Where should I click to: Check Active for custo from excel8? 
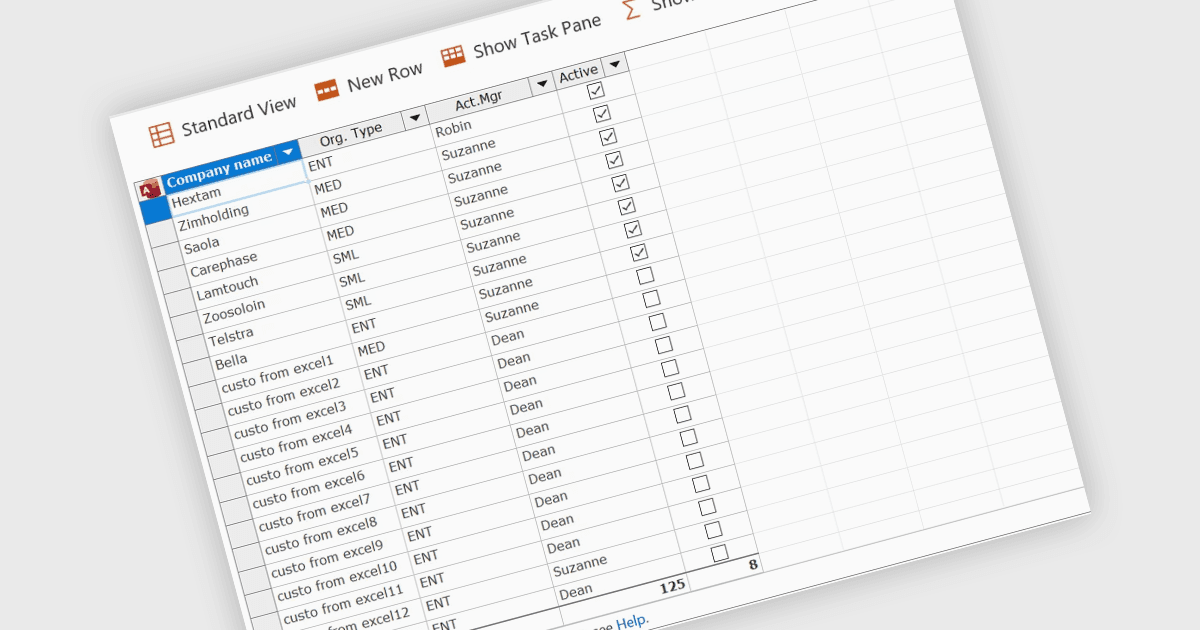coord(688,437)
